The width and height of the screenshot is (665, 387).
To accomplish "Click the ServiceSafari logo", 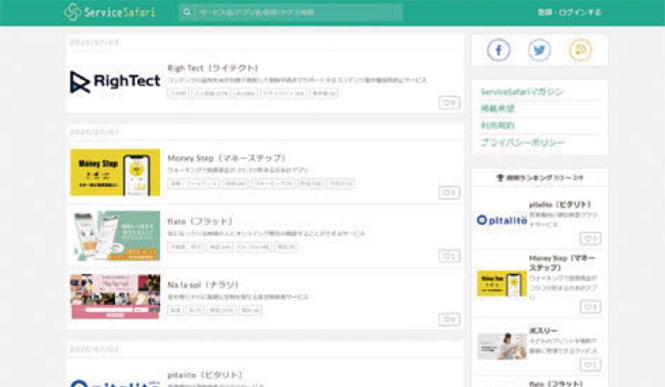I will click(110, 12).
